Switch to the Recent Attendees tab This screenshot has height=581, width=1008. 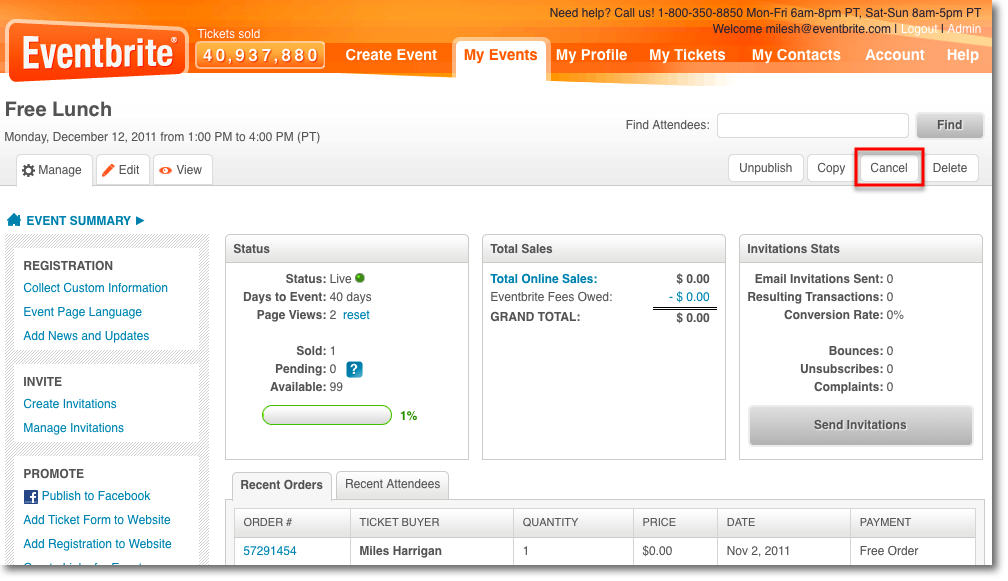click(x=392, y=484)
